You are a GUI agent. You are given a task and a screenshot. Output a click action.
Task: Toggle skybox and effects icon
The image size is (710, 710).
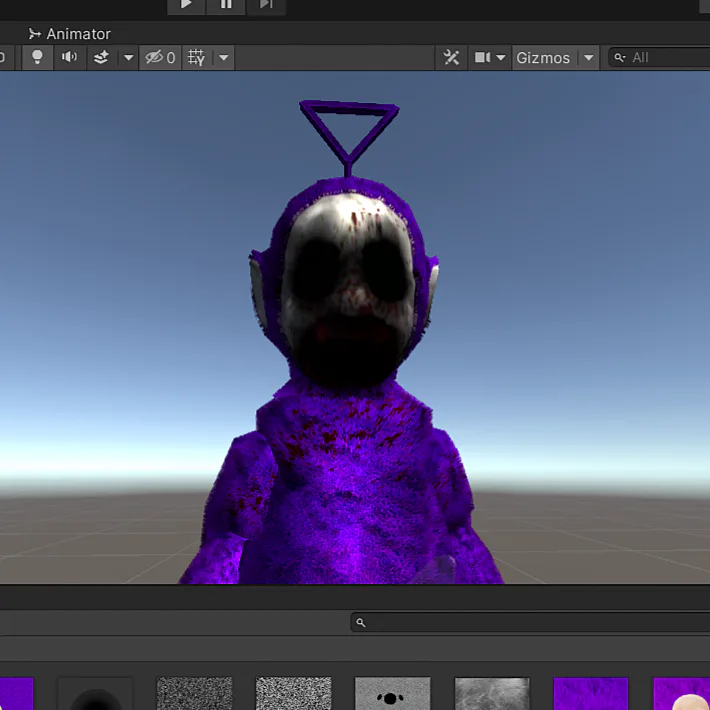[x=101, y=58]
